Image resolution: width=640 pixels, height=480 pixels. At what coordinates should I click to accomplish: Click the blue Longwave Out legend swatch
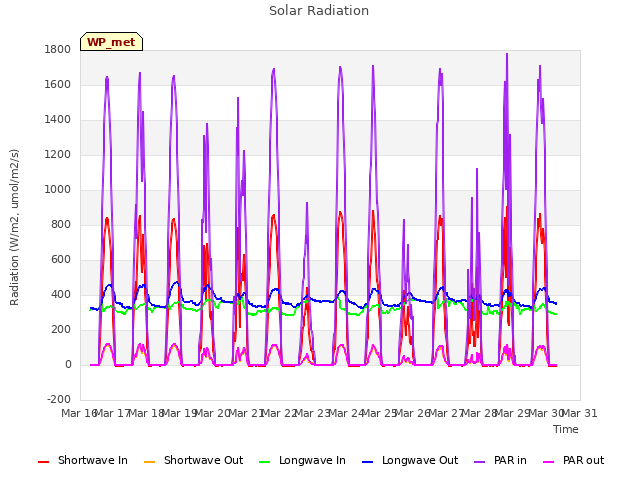[x=367, y=462]
